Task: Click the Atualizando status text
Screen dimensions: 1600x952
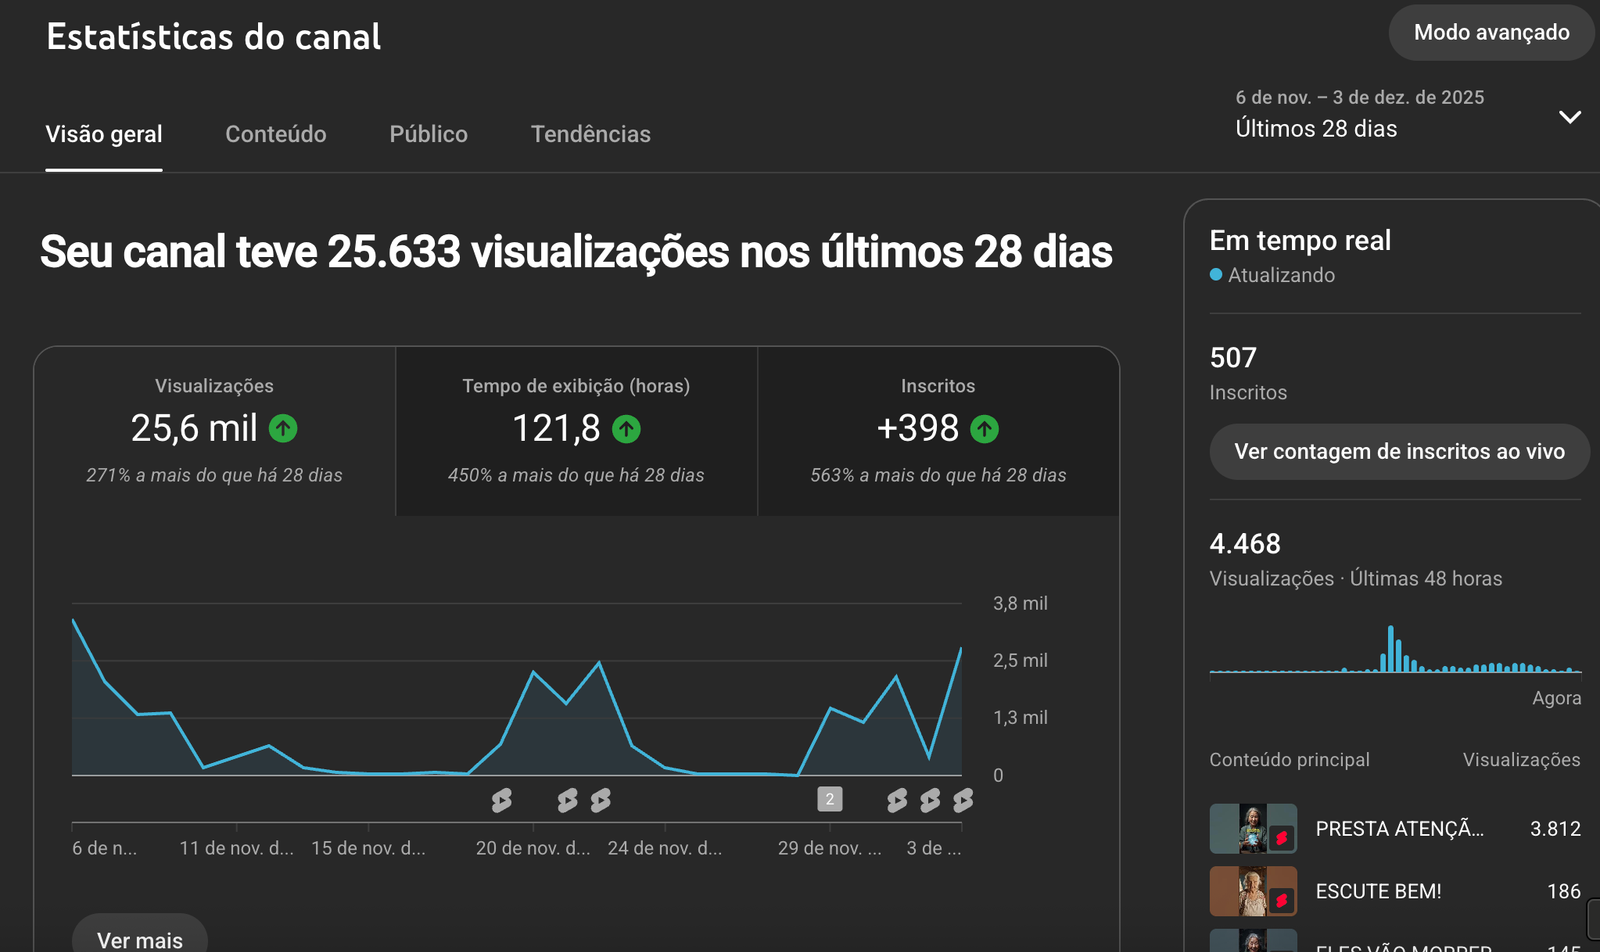Action: pyautogui.click(x=1281, y=275)
